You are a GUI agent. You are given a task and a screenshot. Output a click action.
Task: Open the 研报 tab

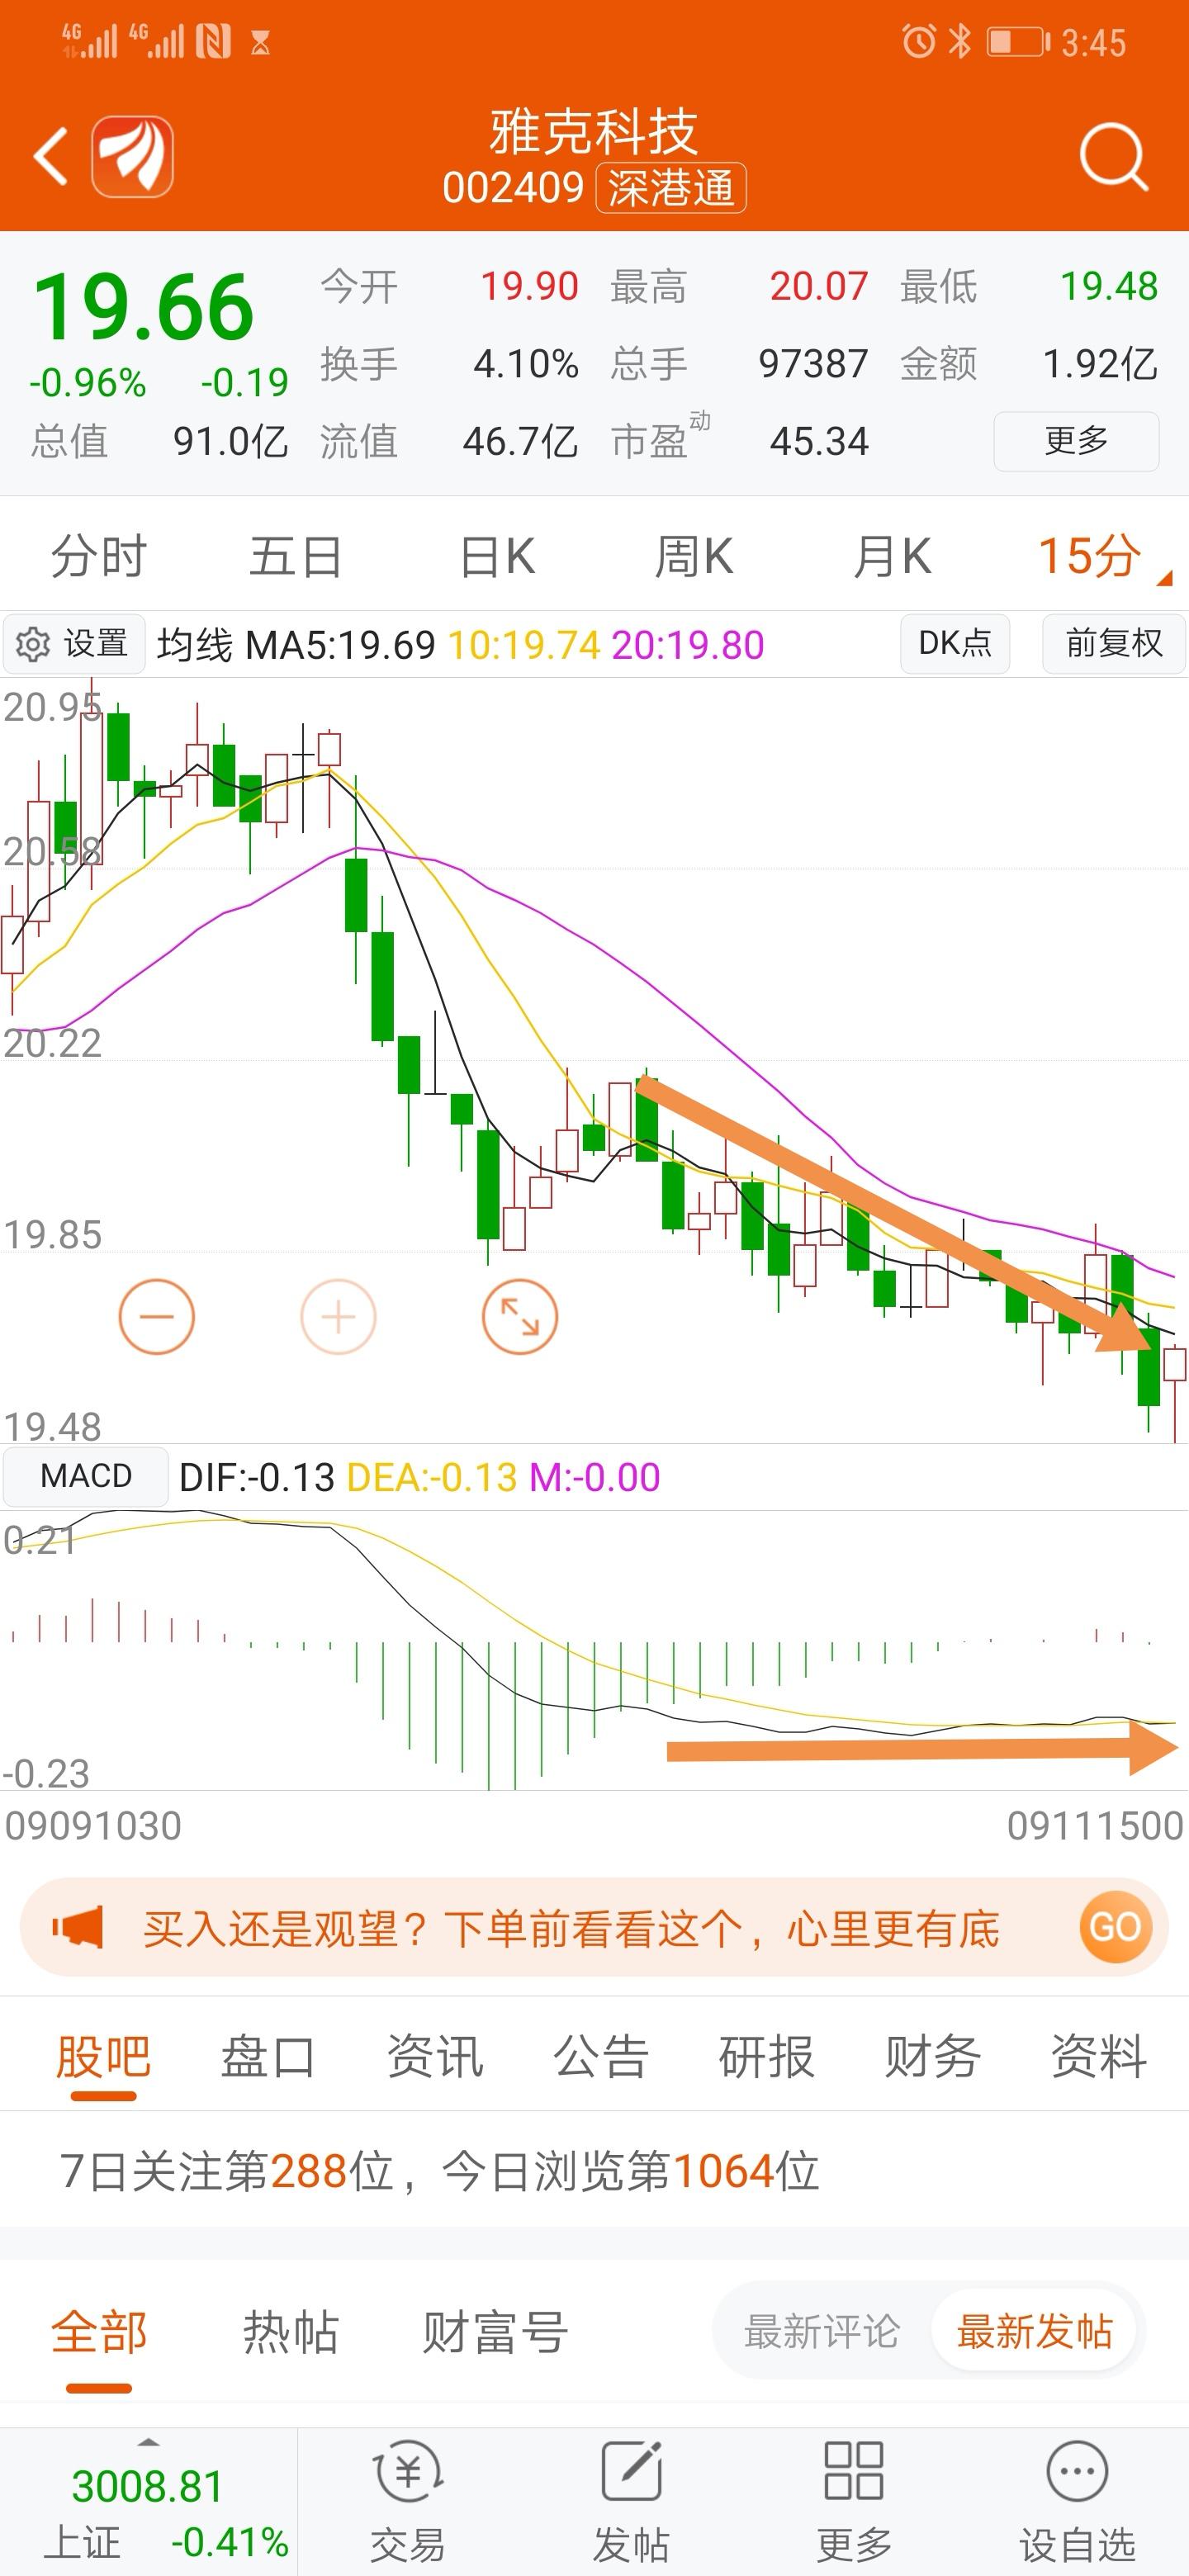pyautogui.click(x=767, y=2057)
